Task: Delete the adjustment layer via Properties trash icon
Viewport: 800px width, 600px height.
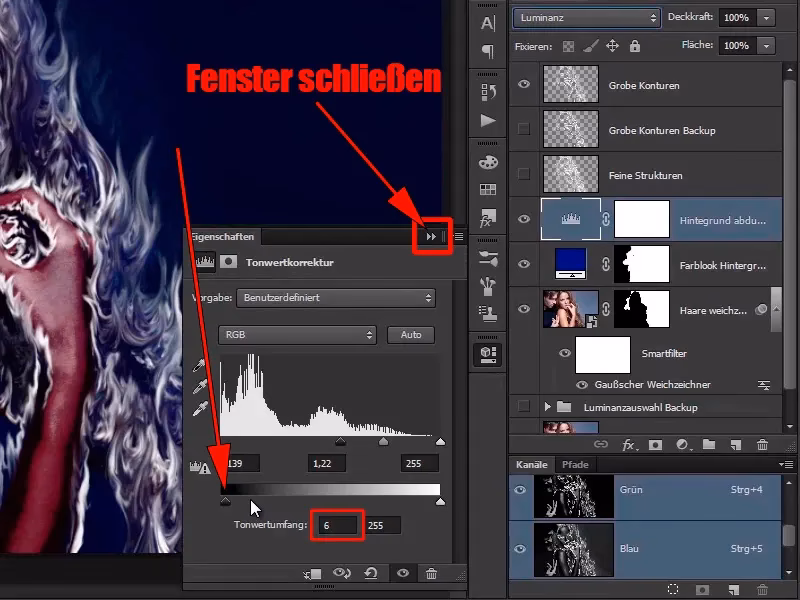Action: click(x=431, y=574)
